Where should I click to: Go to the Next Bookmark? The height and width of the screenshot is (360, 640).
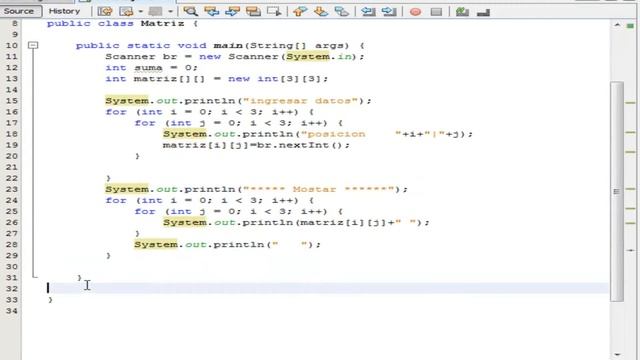tap(321, 11)
